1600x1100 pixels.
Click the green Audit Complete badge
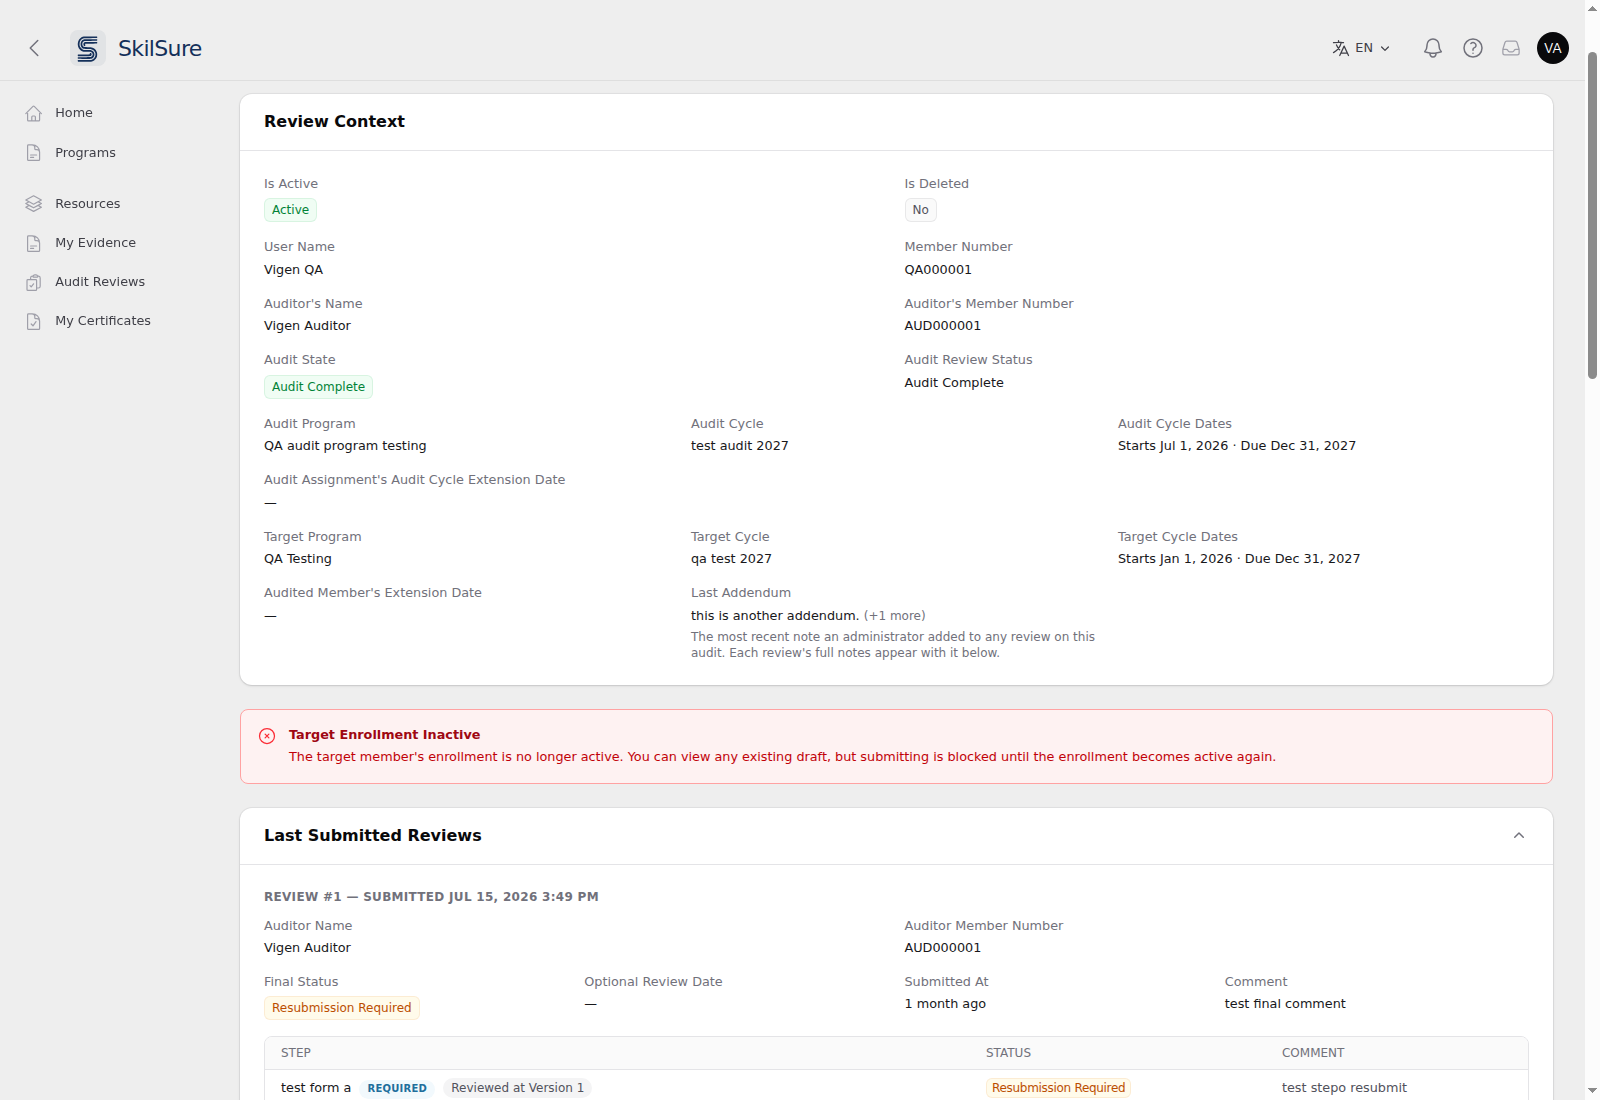point(318,387)
